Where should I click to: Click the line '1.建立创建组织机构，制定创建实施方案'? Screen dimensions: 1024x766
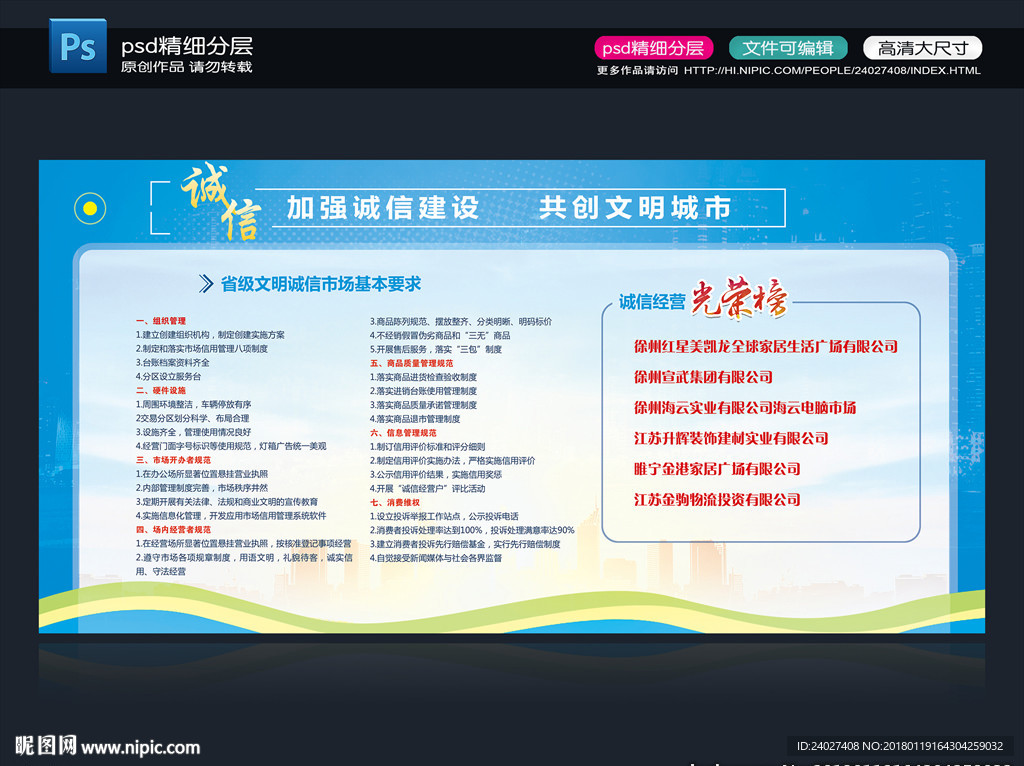pyautogui.click(x=210, y=335)
